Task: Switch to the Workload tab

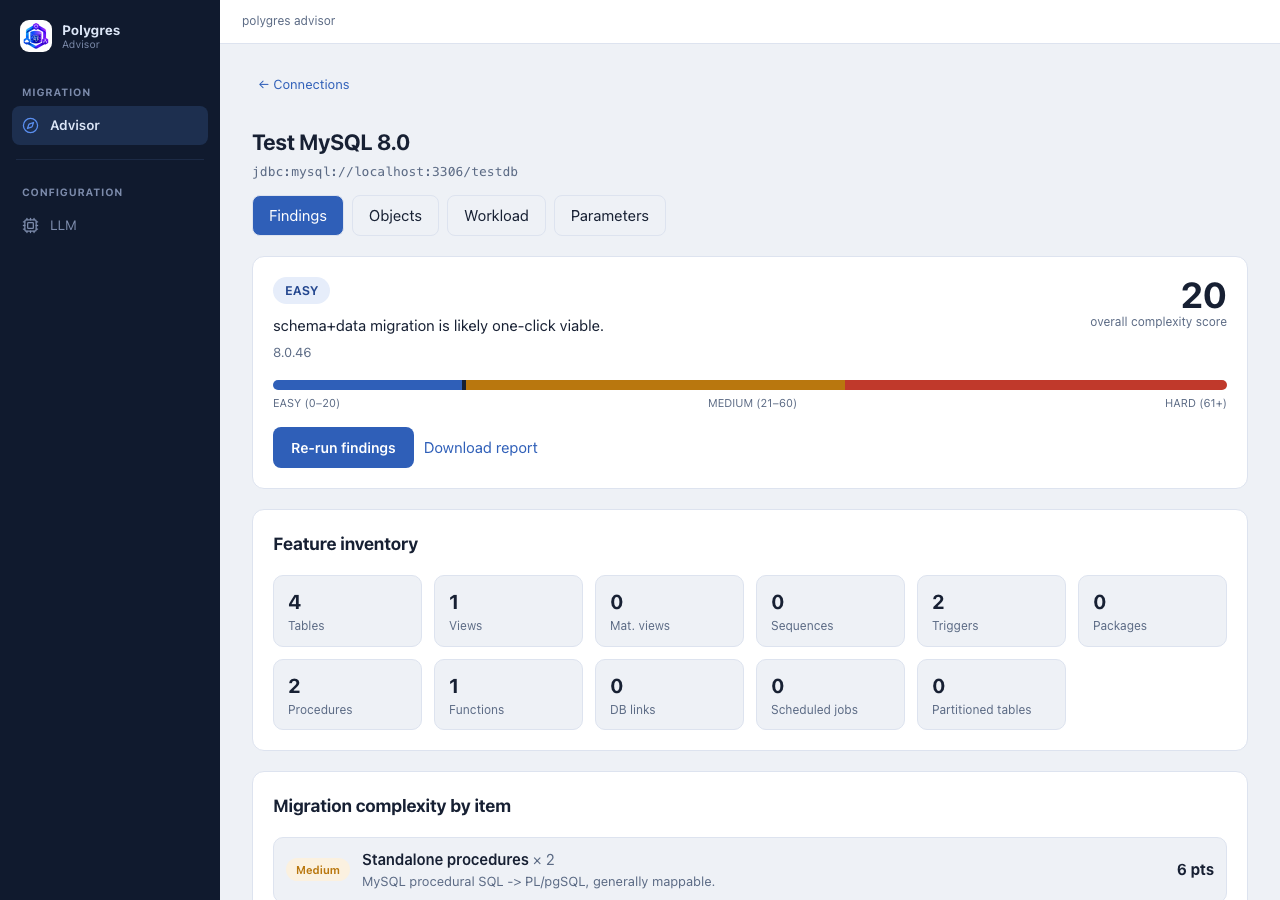Action: click(x=496, y=215)
